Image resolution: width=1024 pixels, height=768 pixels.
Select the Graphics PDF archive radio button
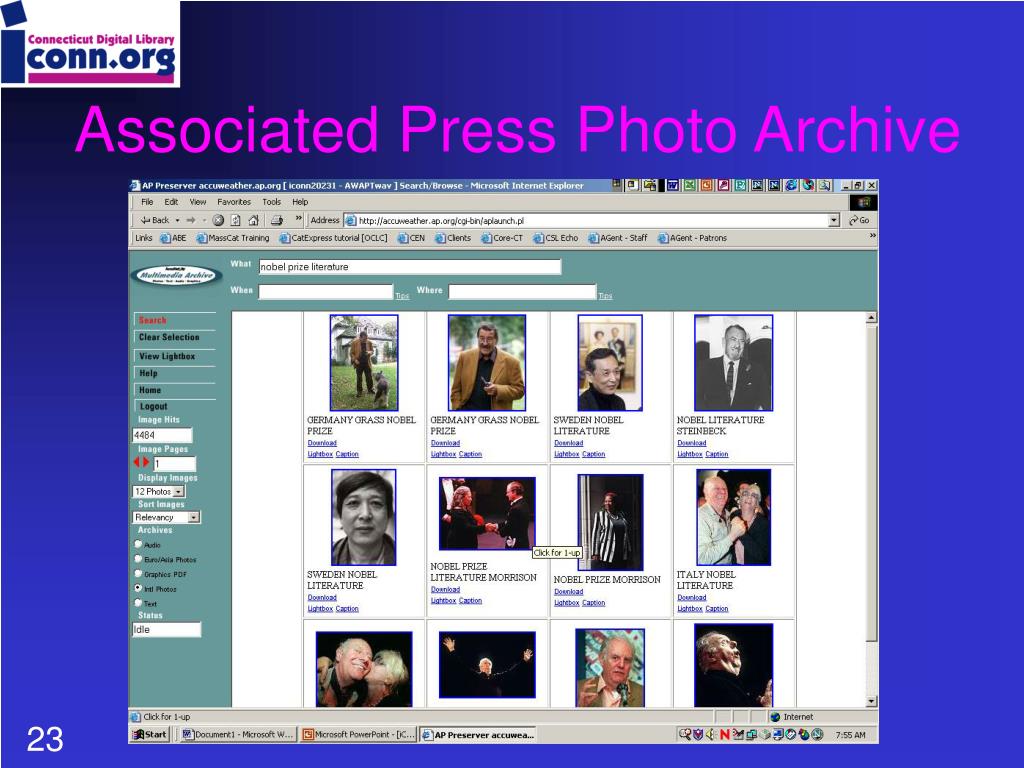tap(138, 573)
